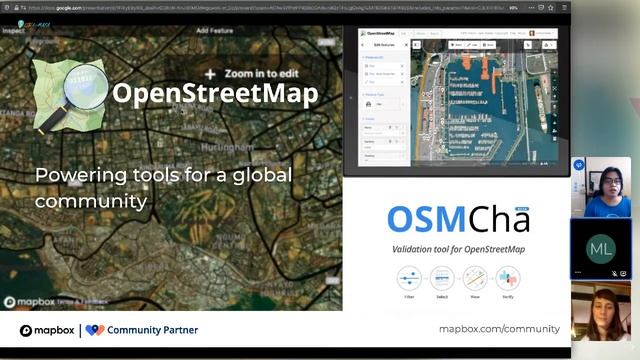Collapse the Features section in the editor sidebar
The height and width of the screenshot is (360, 640).
click(x=373, y=58)
